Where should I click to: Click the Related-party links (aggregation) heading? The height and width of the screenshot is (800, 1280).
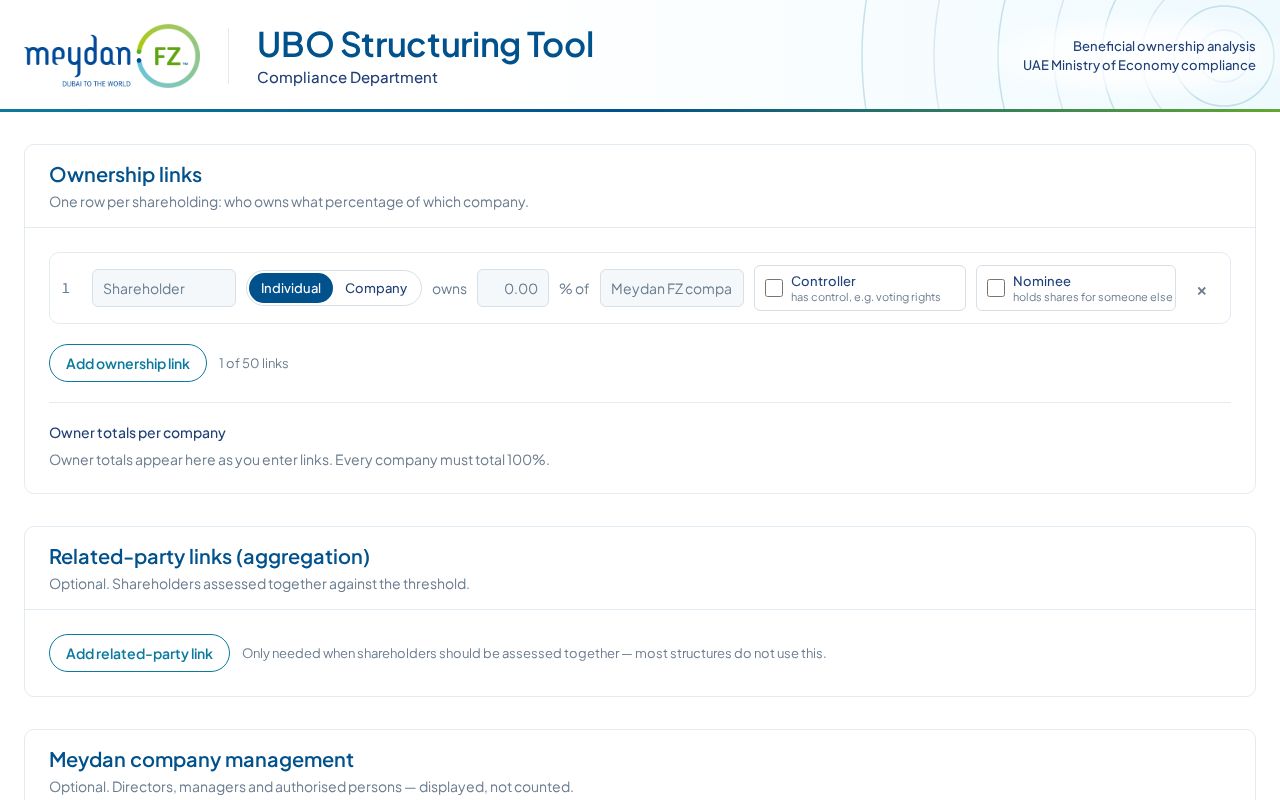coord(209,556)
